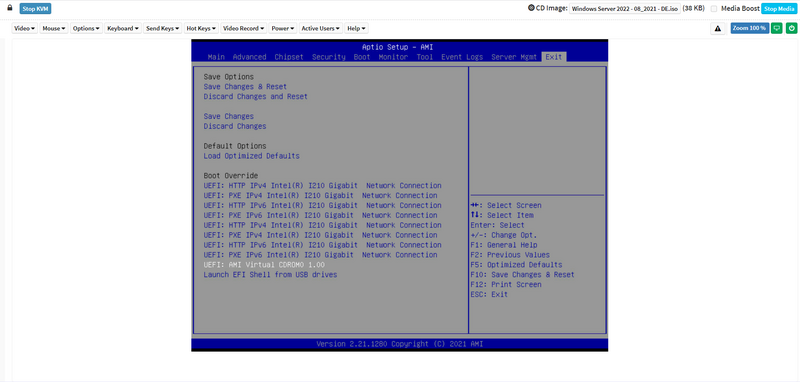The height and width of the screenshot is (382, 800).
Task: Click the Stop Media button
Action: (x=779, y=9)
